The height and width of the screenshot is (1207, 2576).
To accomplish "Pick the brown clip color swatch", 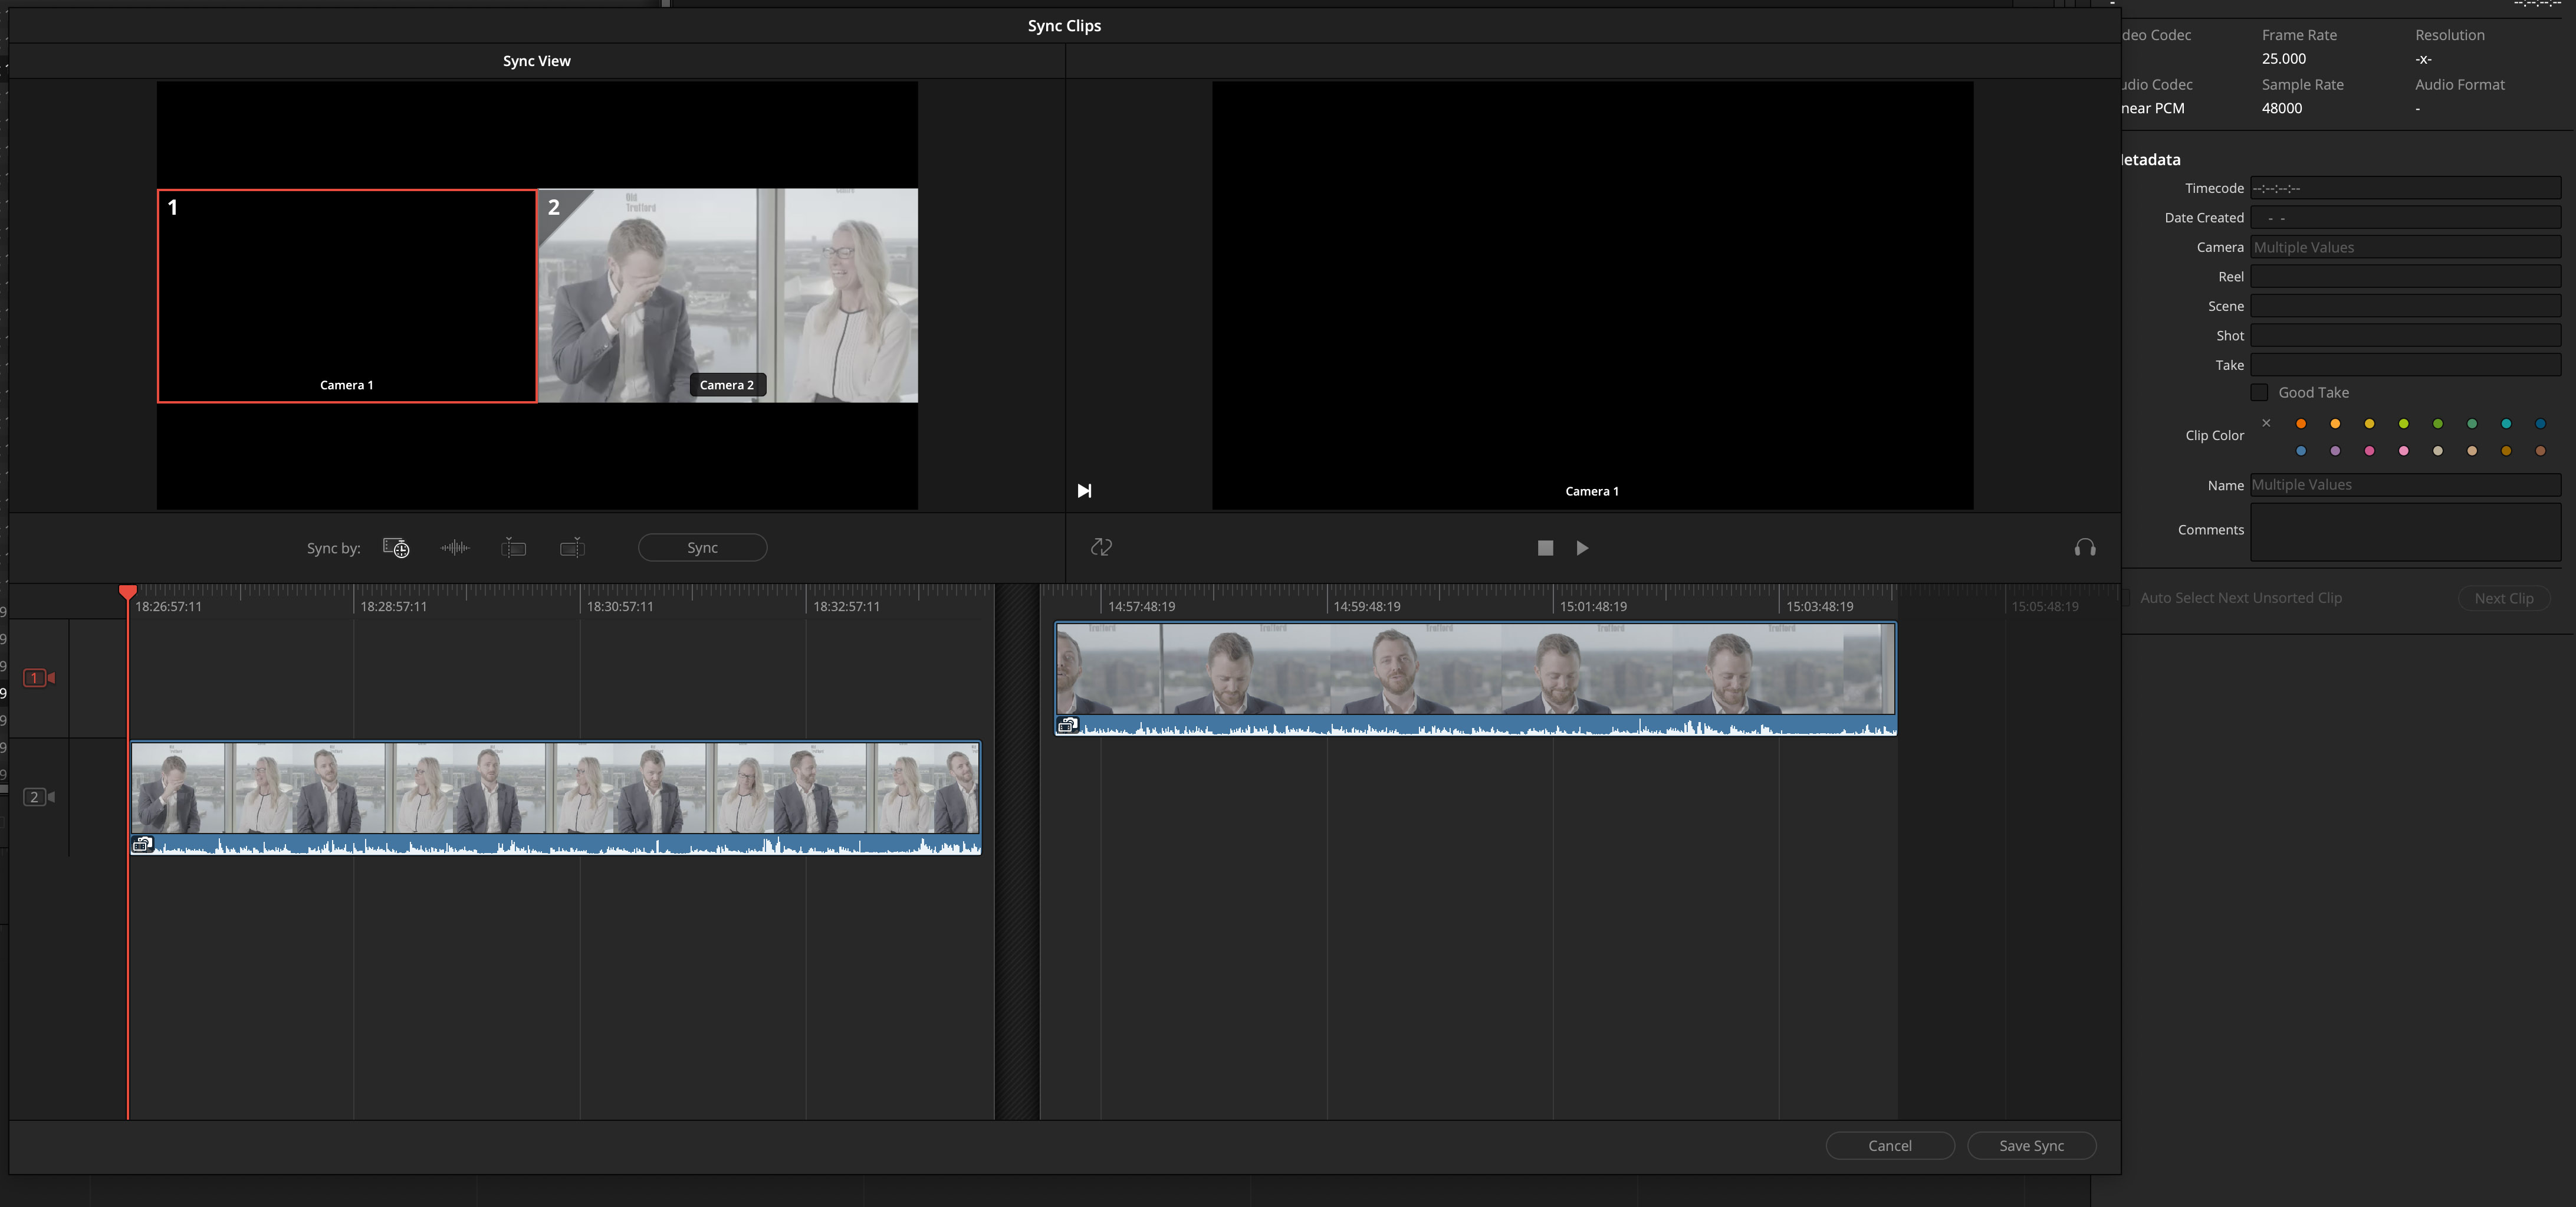I will pos(2540,451).
